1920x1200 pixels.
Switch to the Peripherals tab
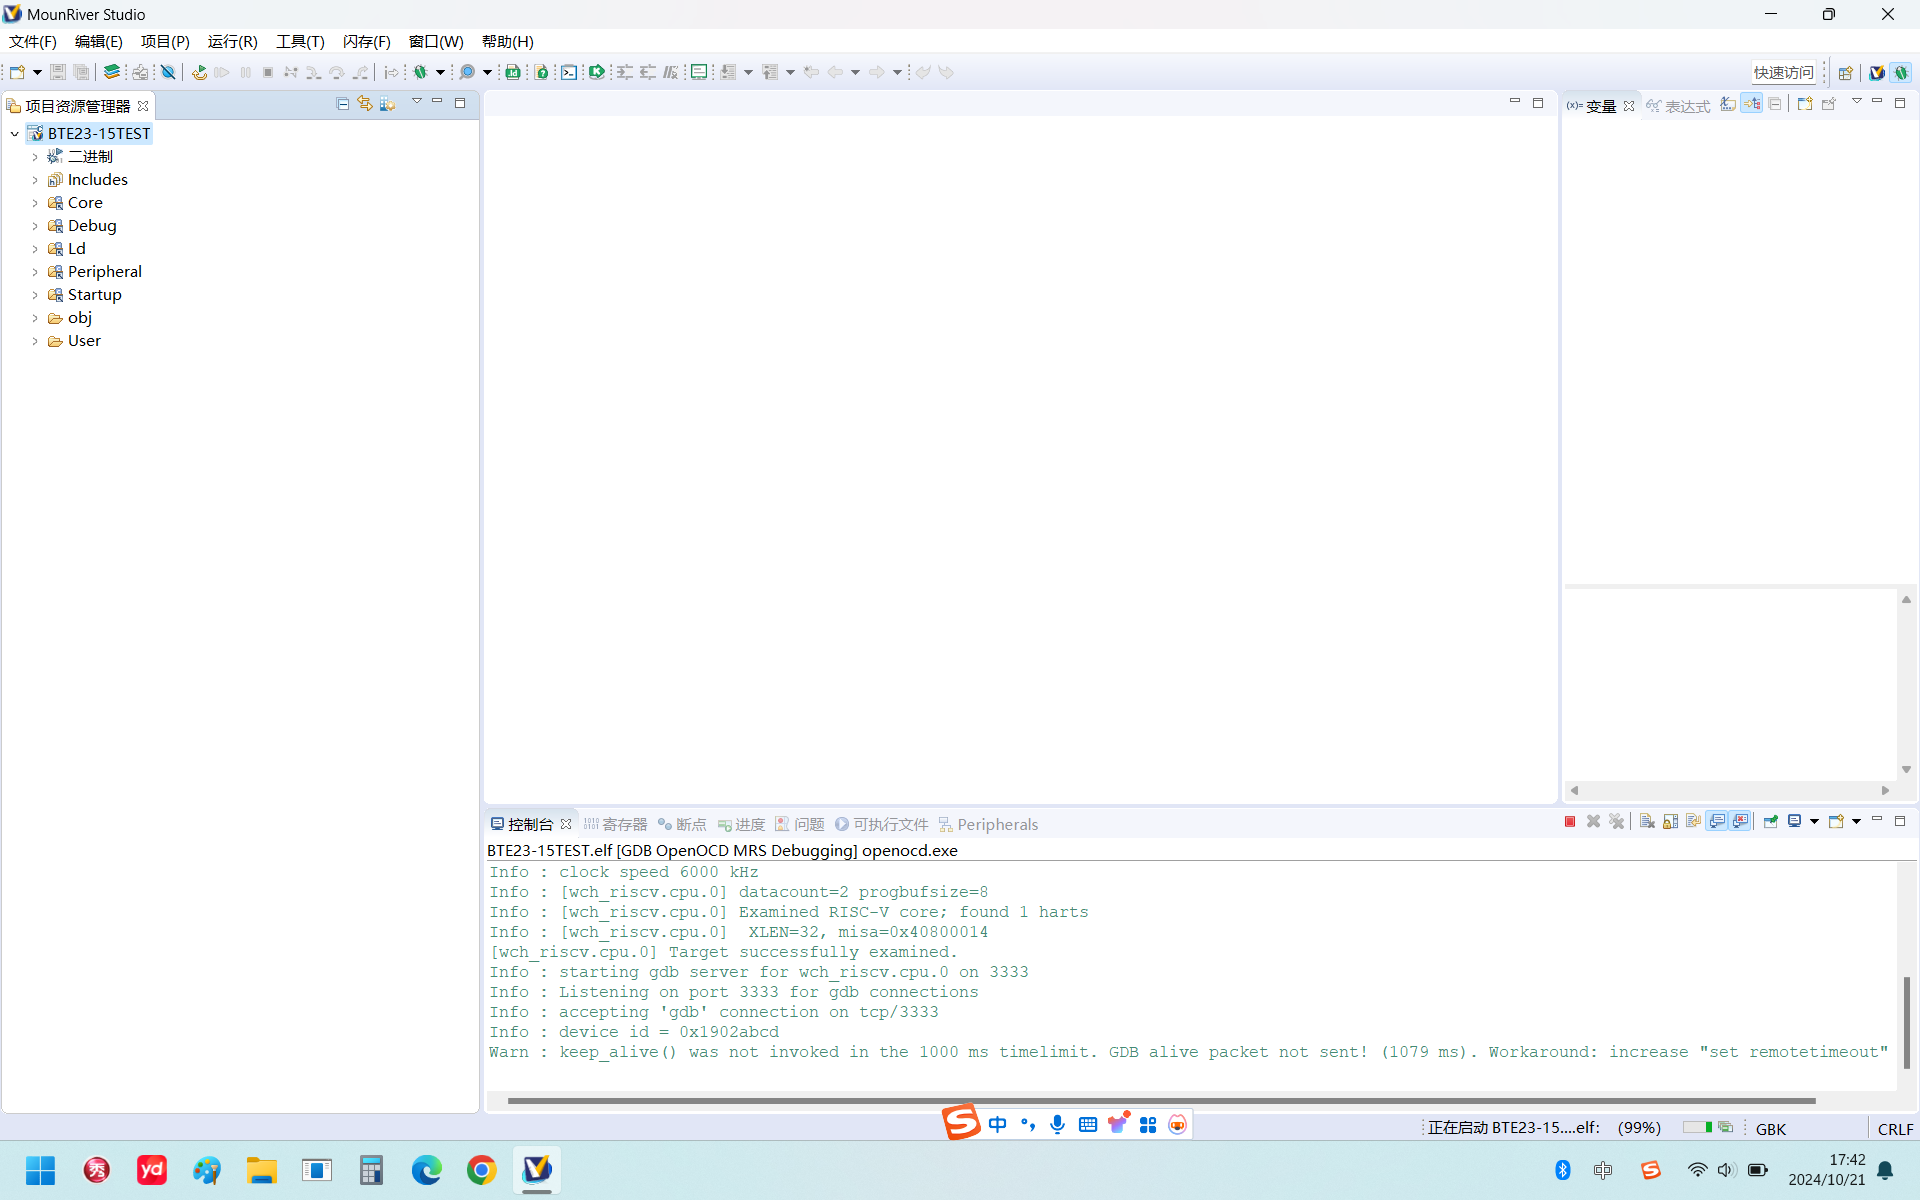(988, 824)
